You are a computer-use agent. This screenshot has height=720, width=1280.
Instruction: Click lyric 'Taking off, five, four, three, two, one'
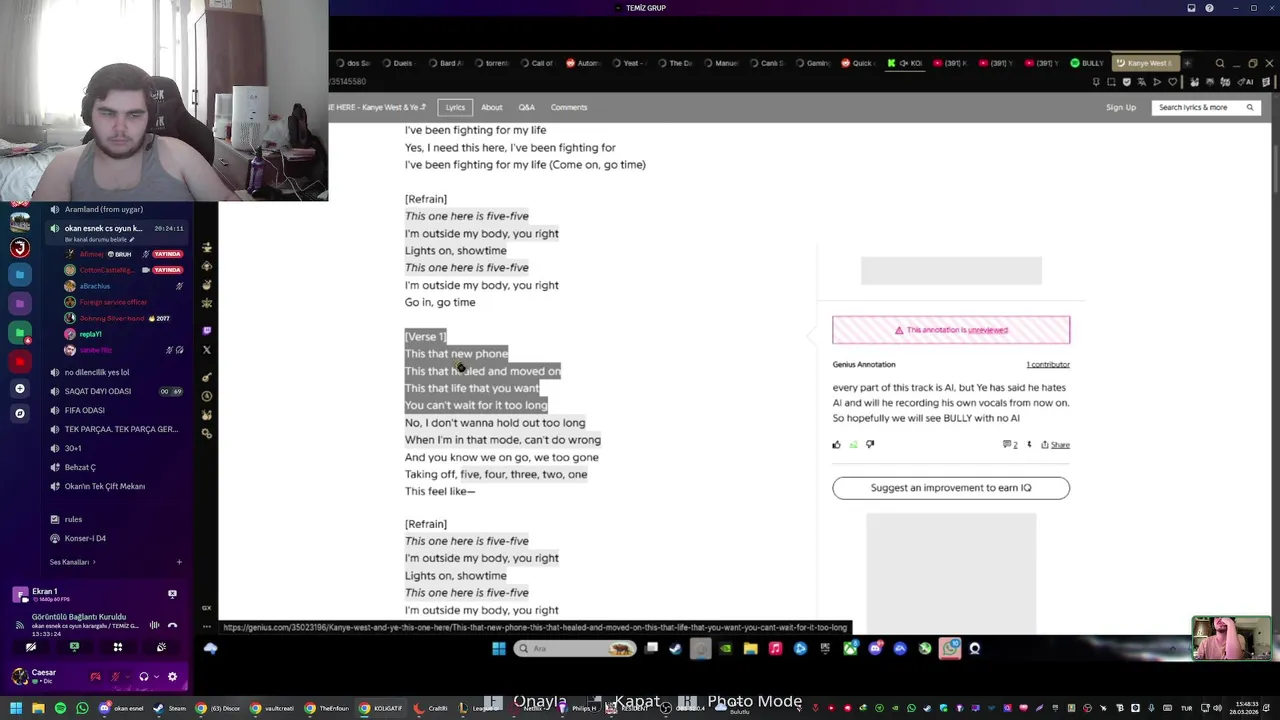pos(496,475)
